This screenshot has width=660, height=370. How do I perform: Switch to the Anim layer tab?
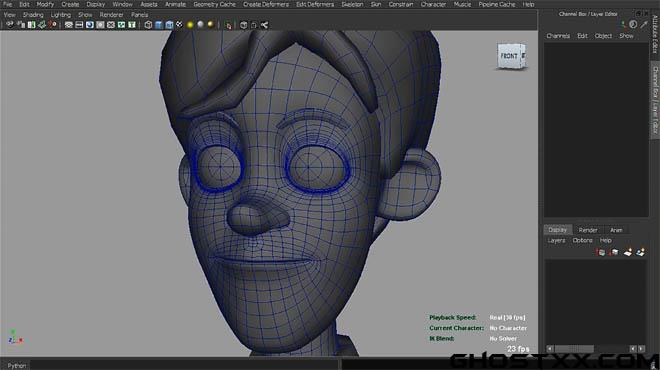(616, 230)
